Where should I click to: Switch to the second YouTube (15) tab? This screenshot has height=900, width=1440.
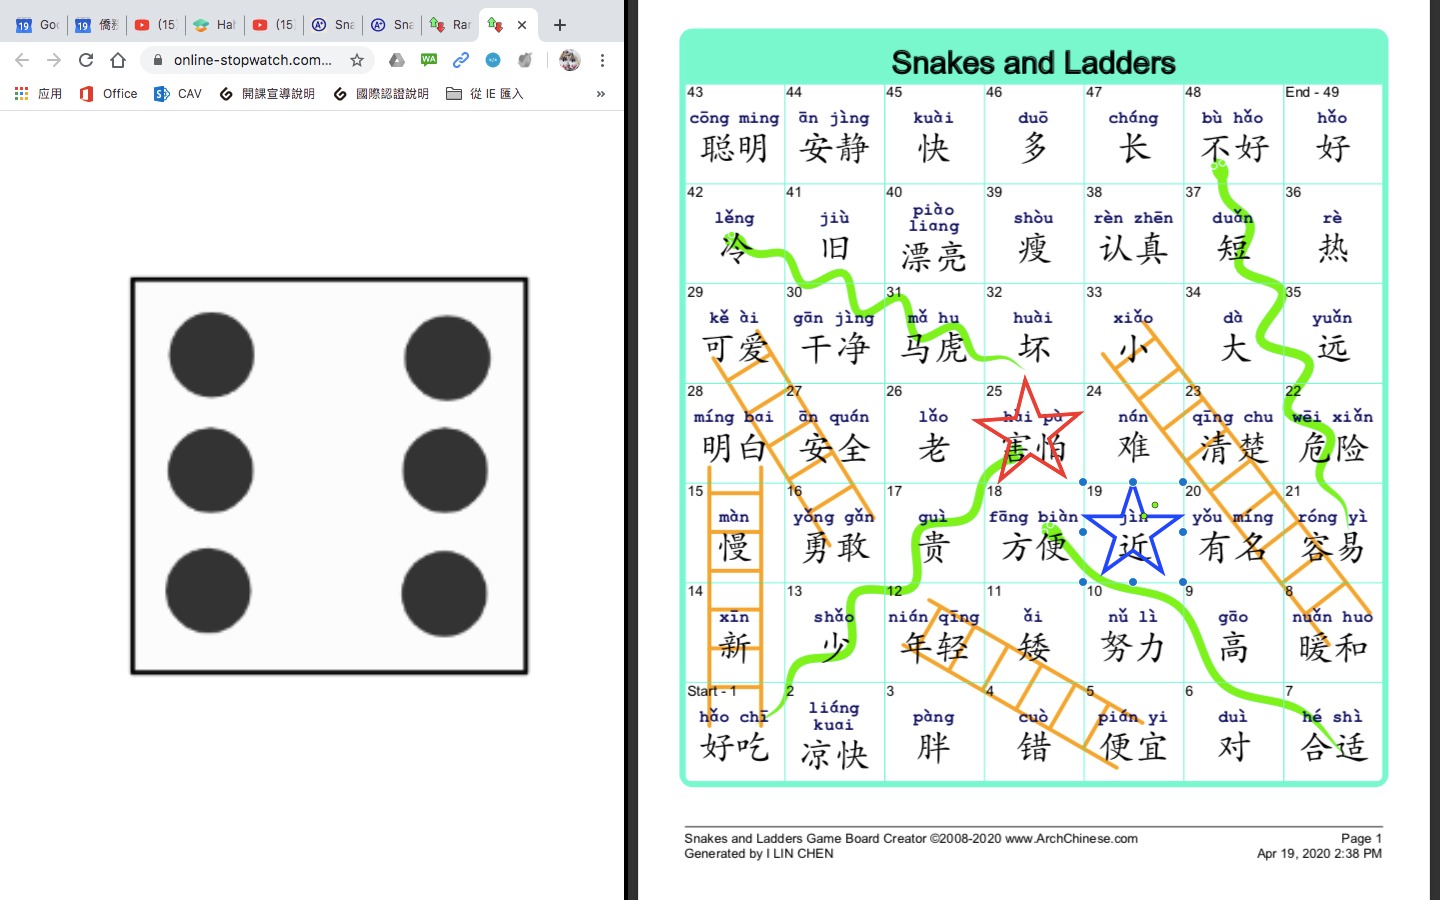pyautogui.click(x=274, y=25)
